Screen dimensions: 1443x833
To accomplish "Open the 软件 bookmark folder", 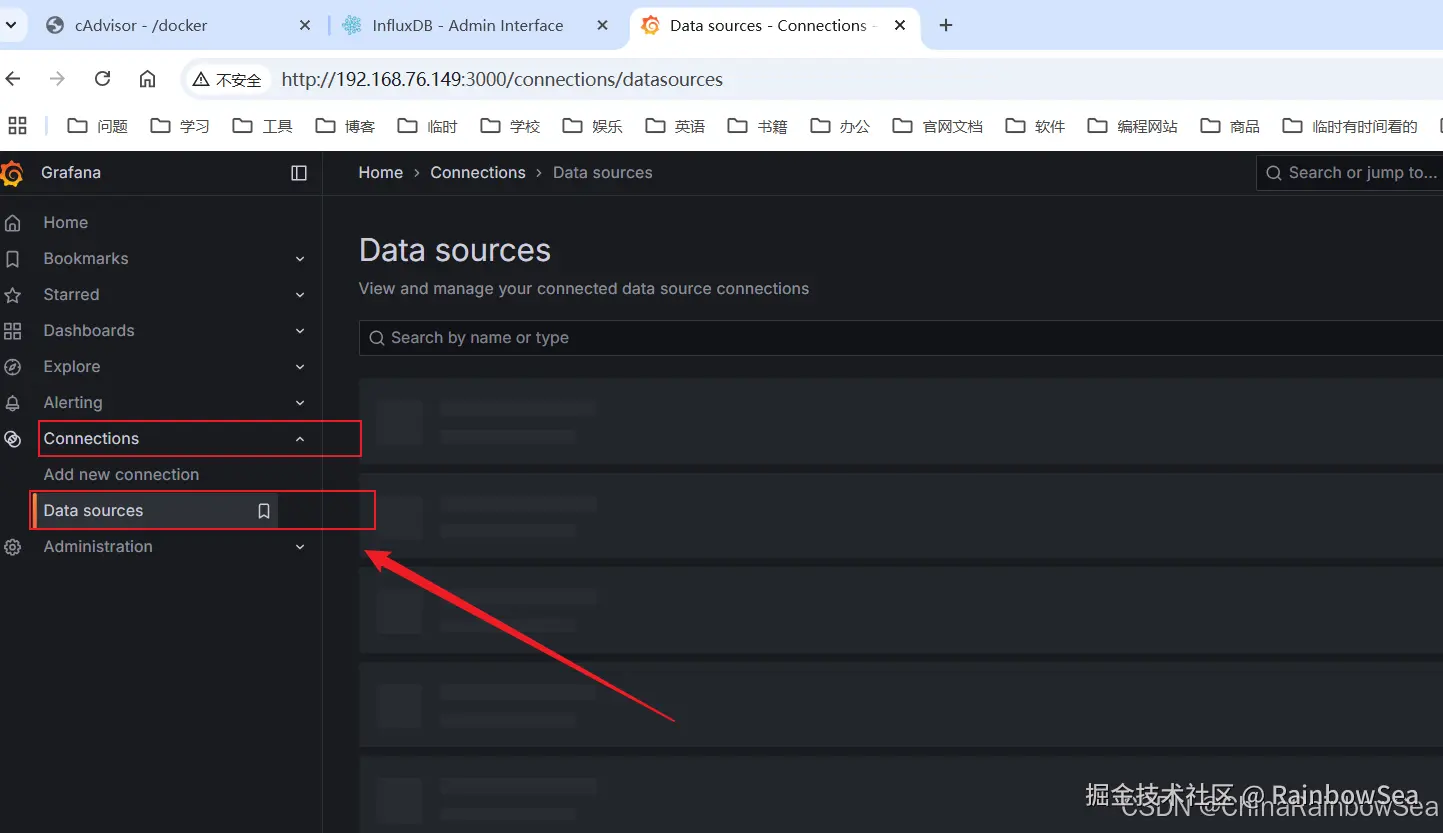I will pyautogui.click(x=1035, y=126).
